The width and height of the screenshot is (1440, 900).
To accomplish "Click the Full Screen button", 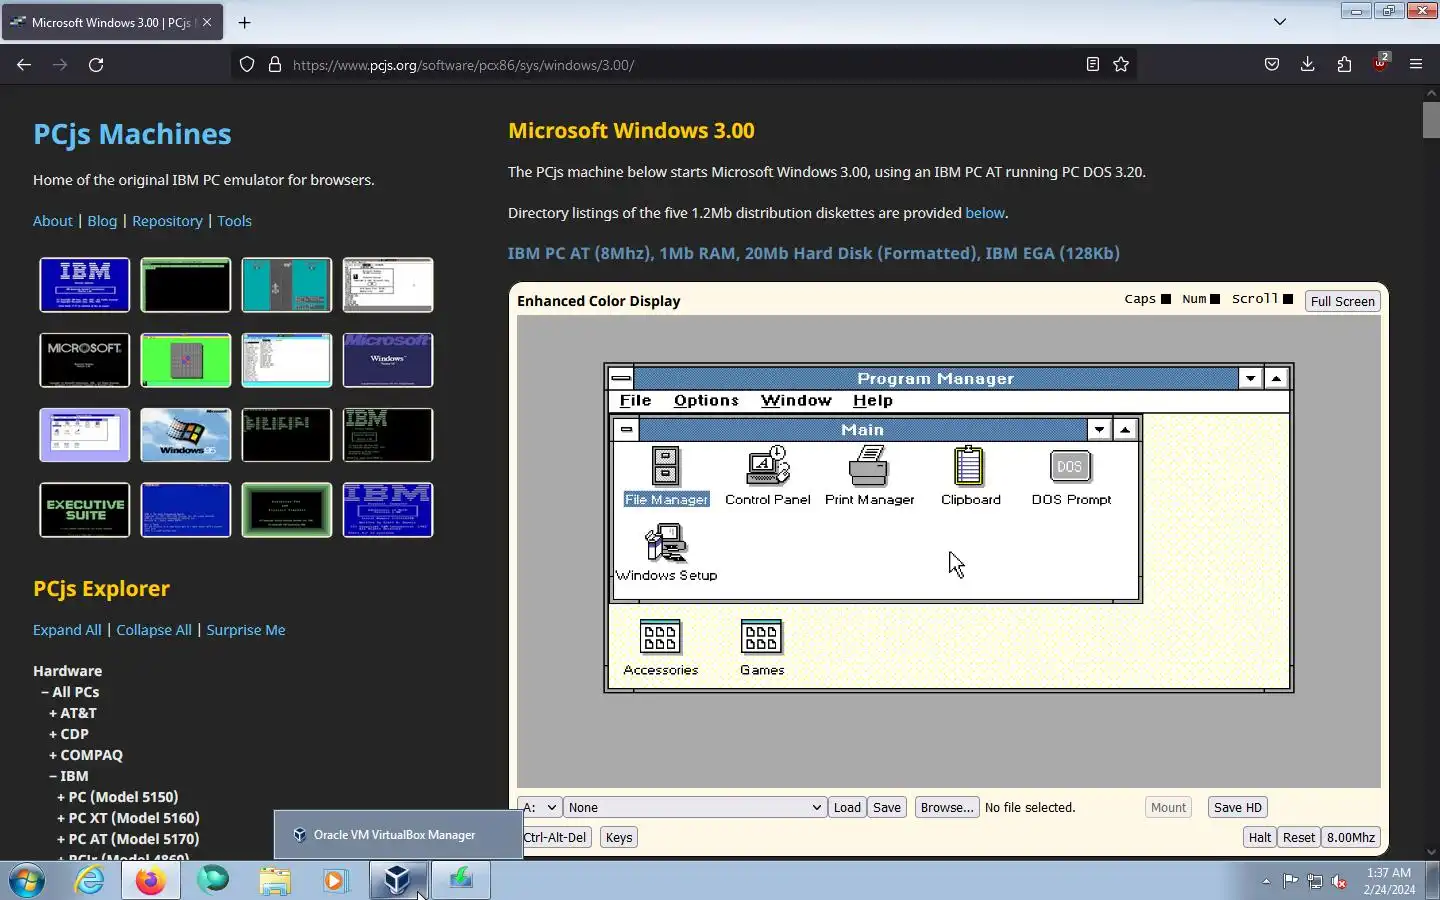I will (x=1342, y=301).
